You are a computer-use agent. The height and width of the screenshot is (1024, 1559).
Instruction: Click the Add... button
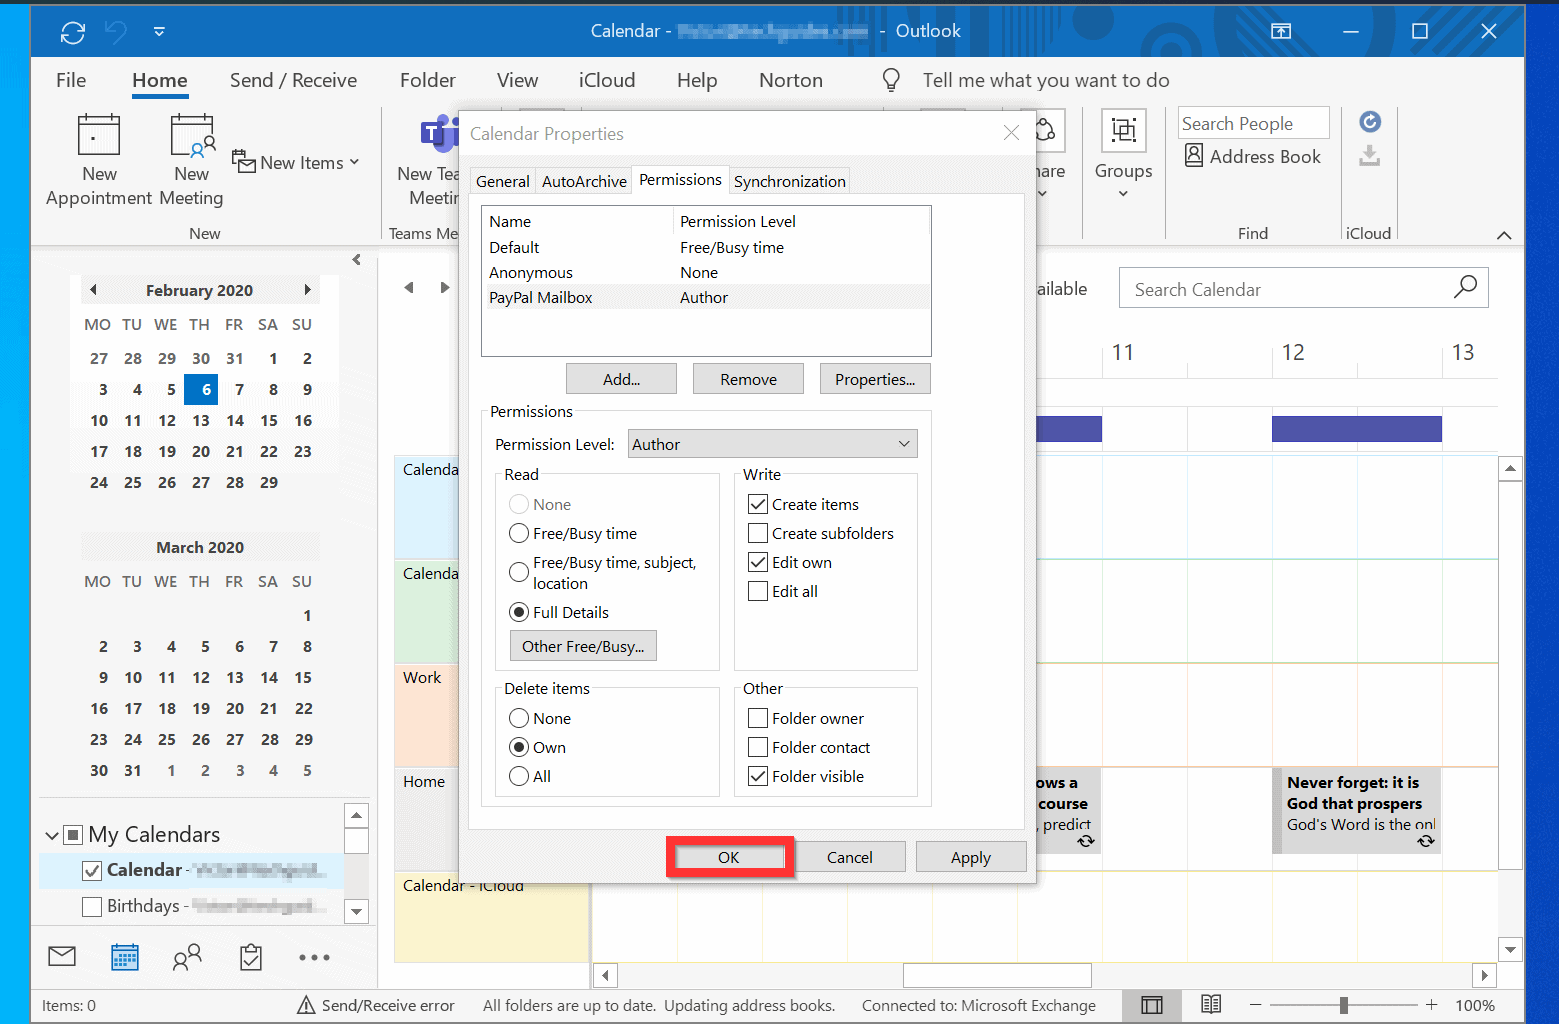pyautogui.click(x=621, y=379)
